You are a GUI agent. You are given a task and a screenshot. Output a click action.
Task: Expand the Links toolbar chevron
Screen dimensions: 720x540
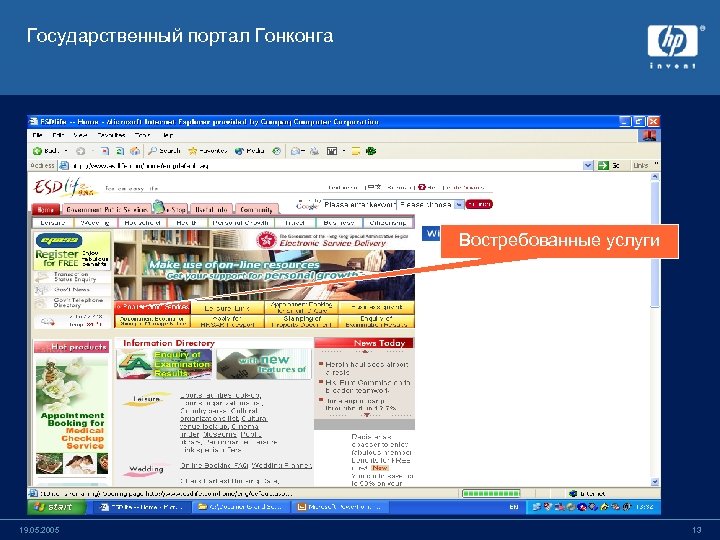pyautogui.click(x=656, y=163)
